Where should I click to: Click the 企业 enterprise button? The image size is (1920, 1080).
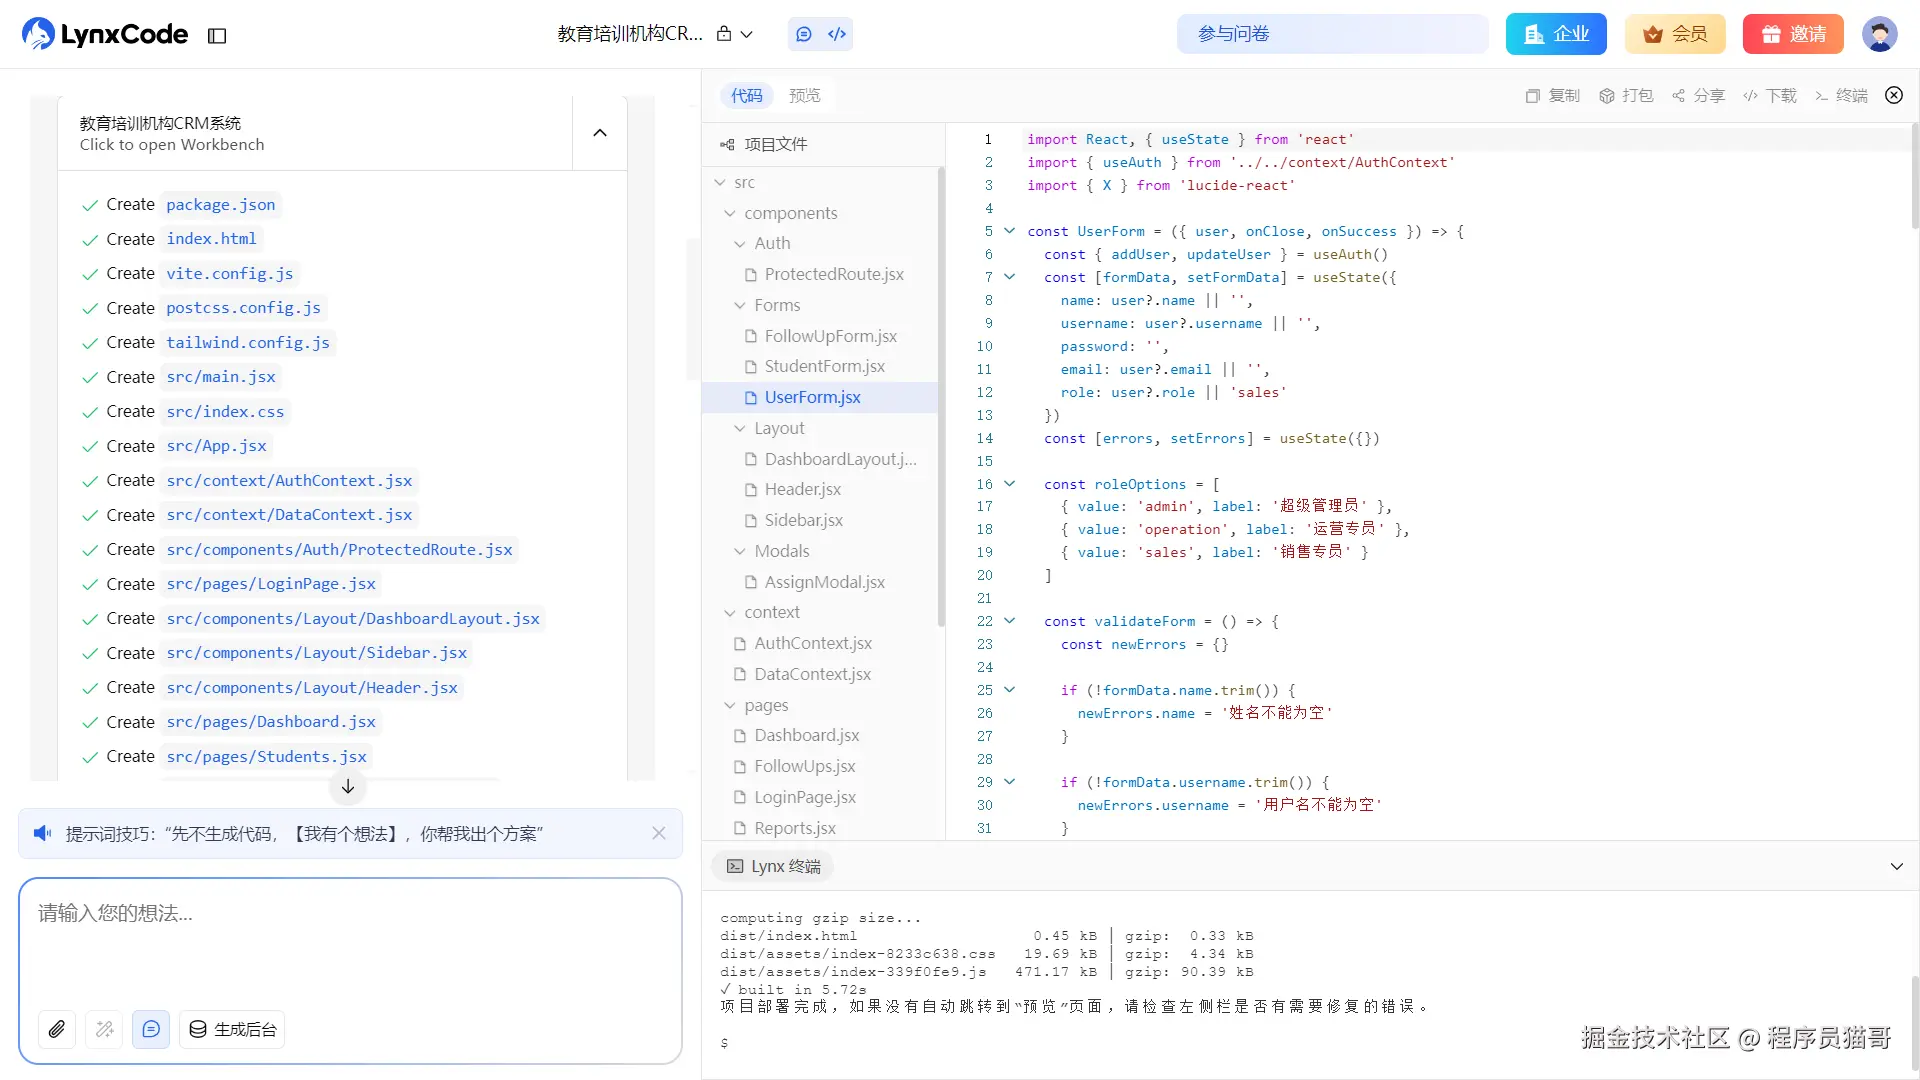click(x=1556, y=34)
